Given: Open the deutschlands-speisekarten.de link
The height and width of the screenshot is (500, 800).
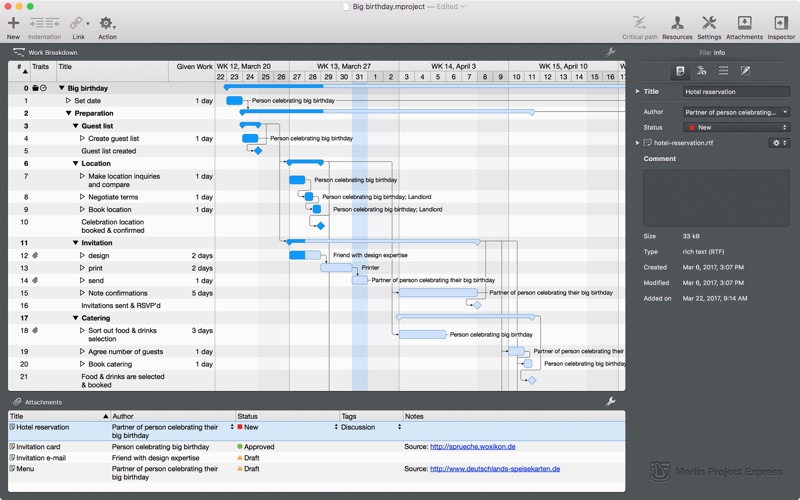Looking at the screenshot, I should (495, 469).
